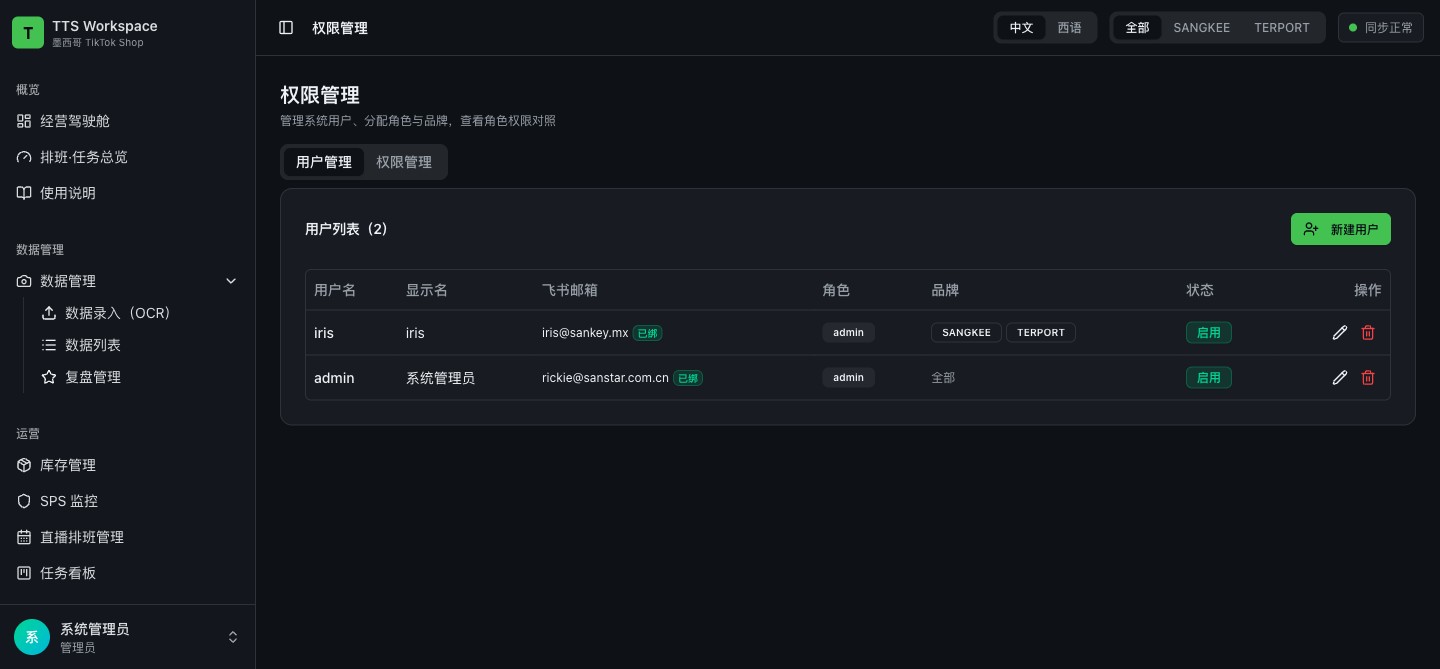The height and width of the screenshot is (669, 1440).
Task: Click the 权限管理 breadcrumb title in header
Action: point(340,28)
